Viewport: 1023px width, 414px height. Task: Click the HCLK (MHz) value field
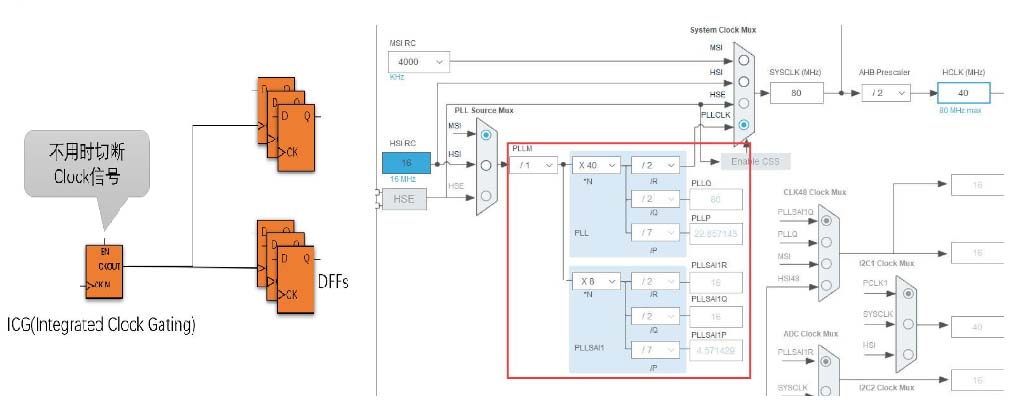pos(965,92)
